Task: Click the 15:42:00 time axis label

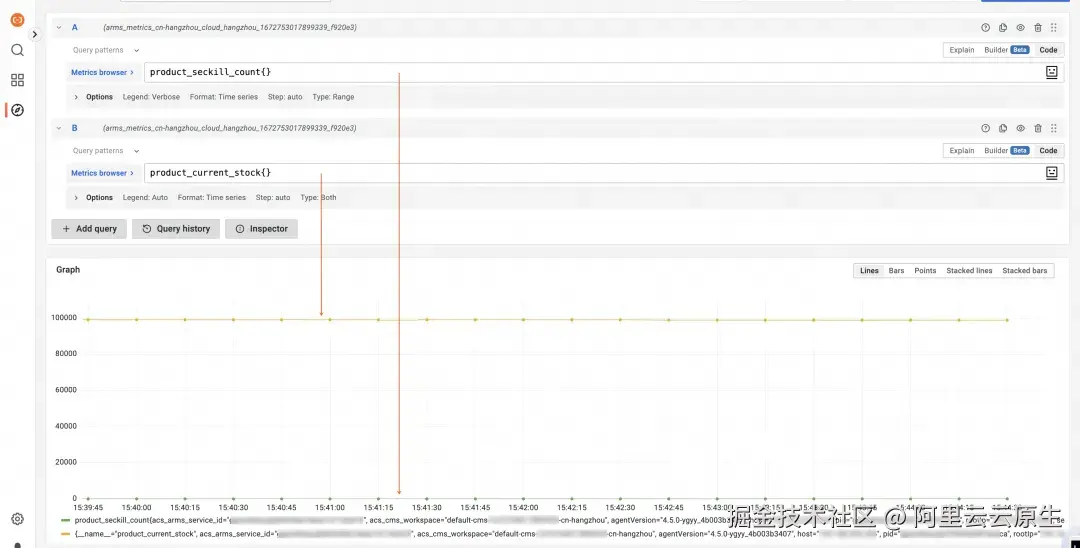Action: 523,507
